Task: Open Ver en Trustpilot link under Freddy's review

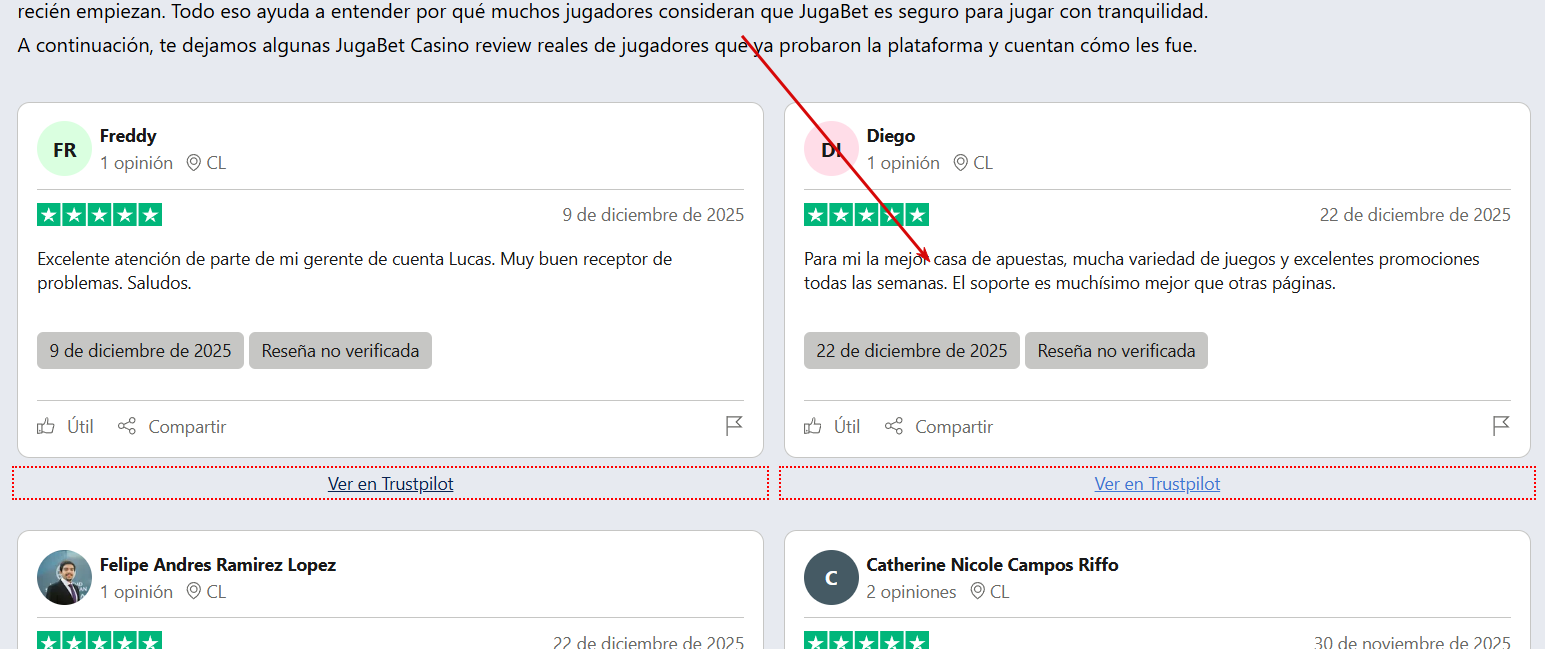Action: click(x=390, y=484)
